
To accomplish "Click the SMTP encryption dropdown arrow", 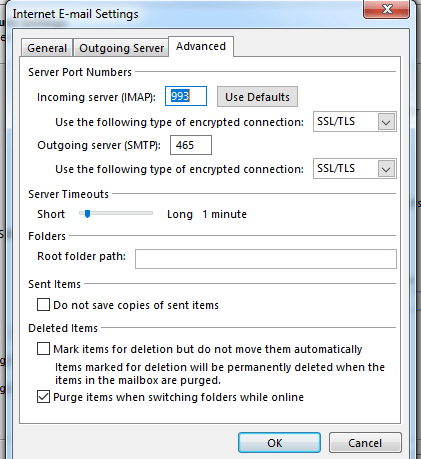I will pyautogui.click(x=386, y=169).
